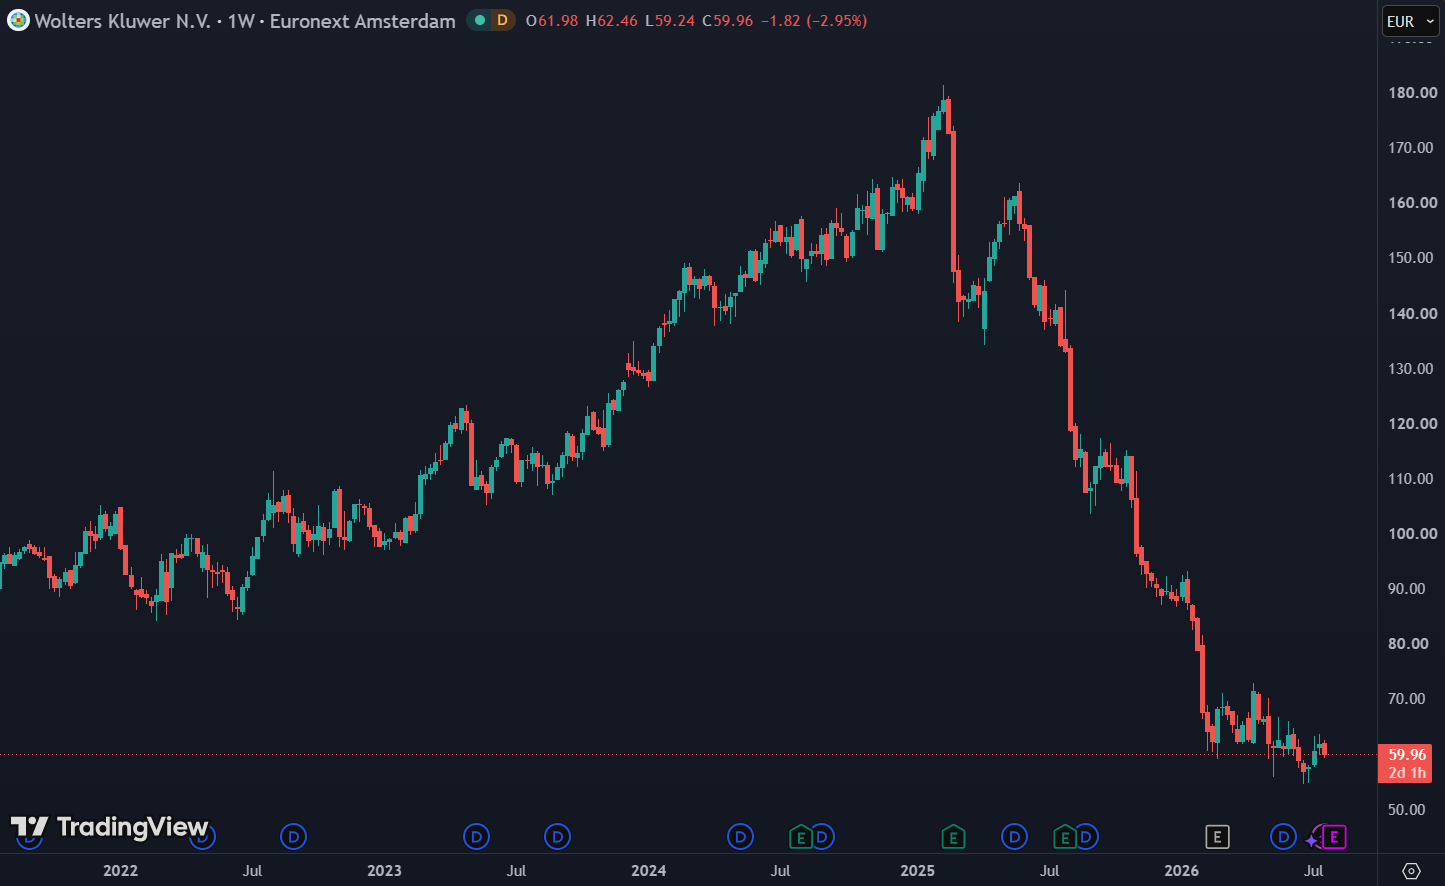Click the 140.00 price axis label
Image resolution: width=1445 pixels, height=886 pixels.
[1412, 313]
